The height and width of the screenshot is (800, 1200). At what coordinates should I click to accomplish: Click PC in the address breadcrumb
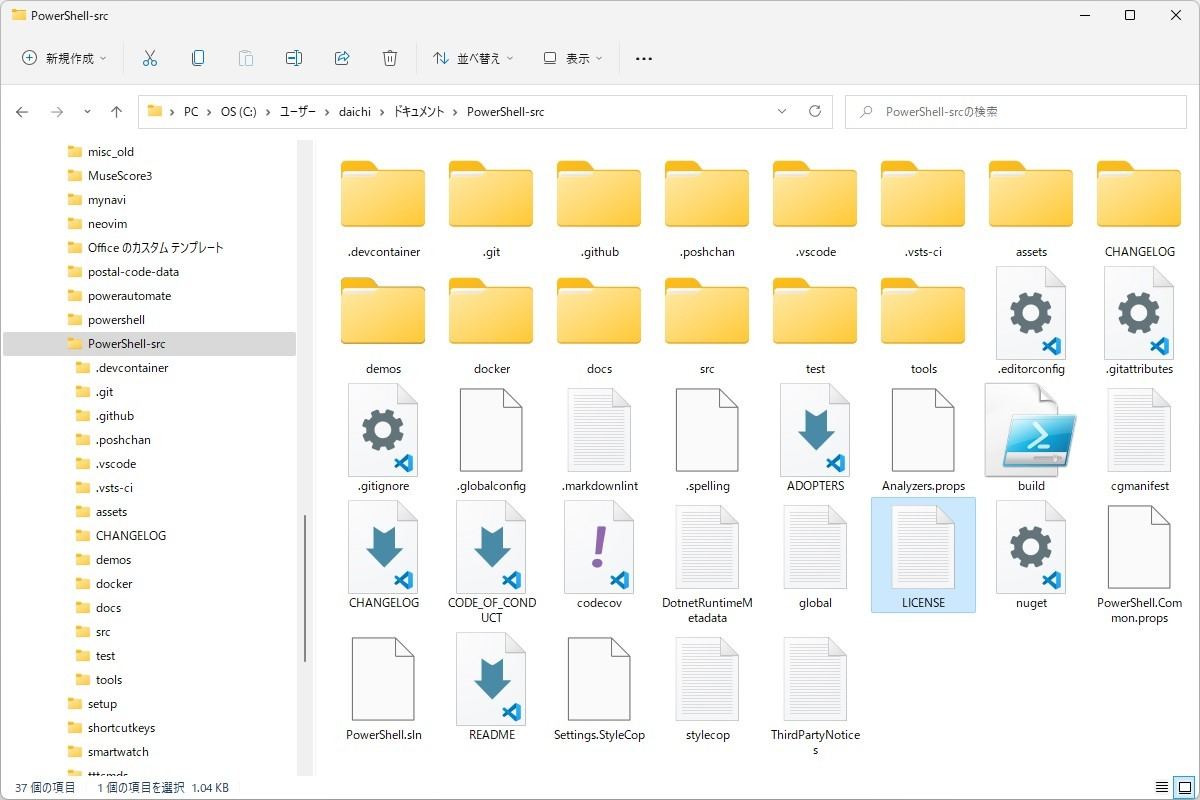(191, 112)
